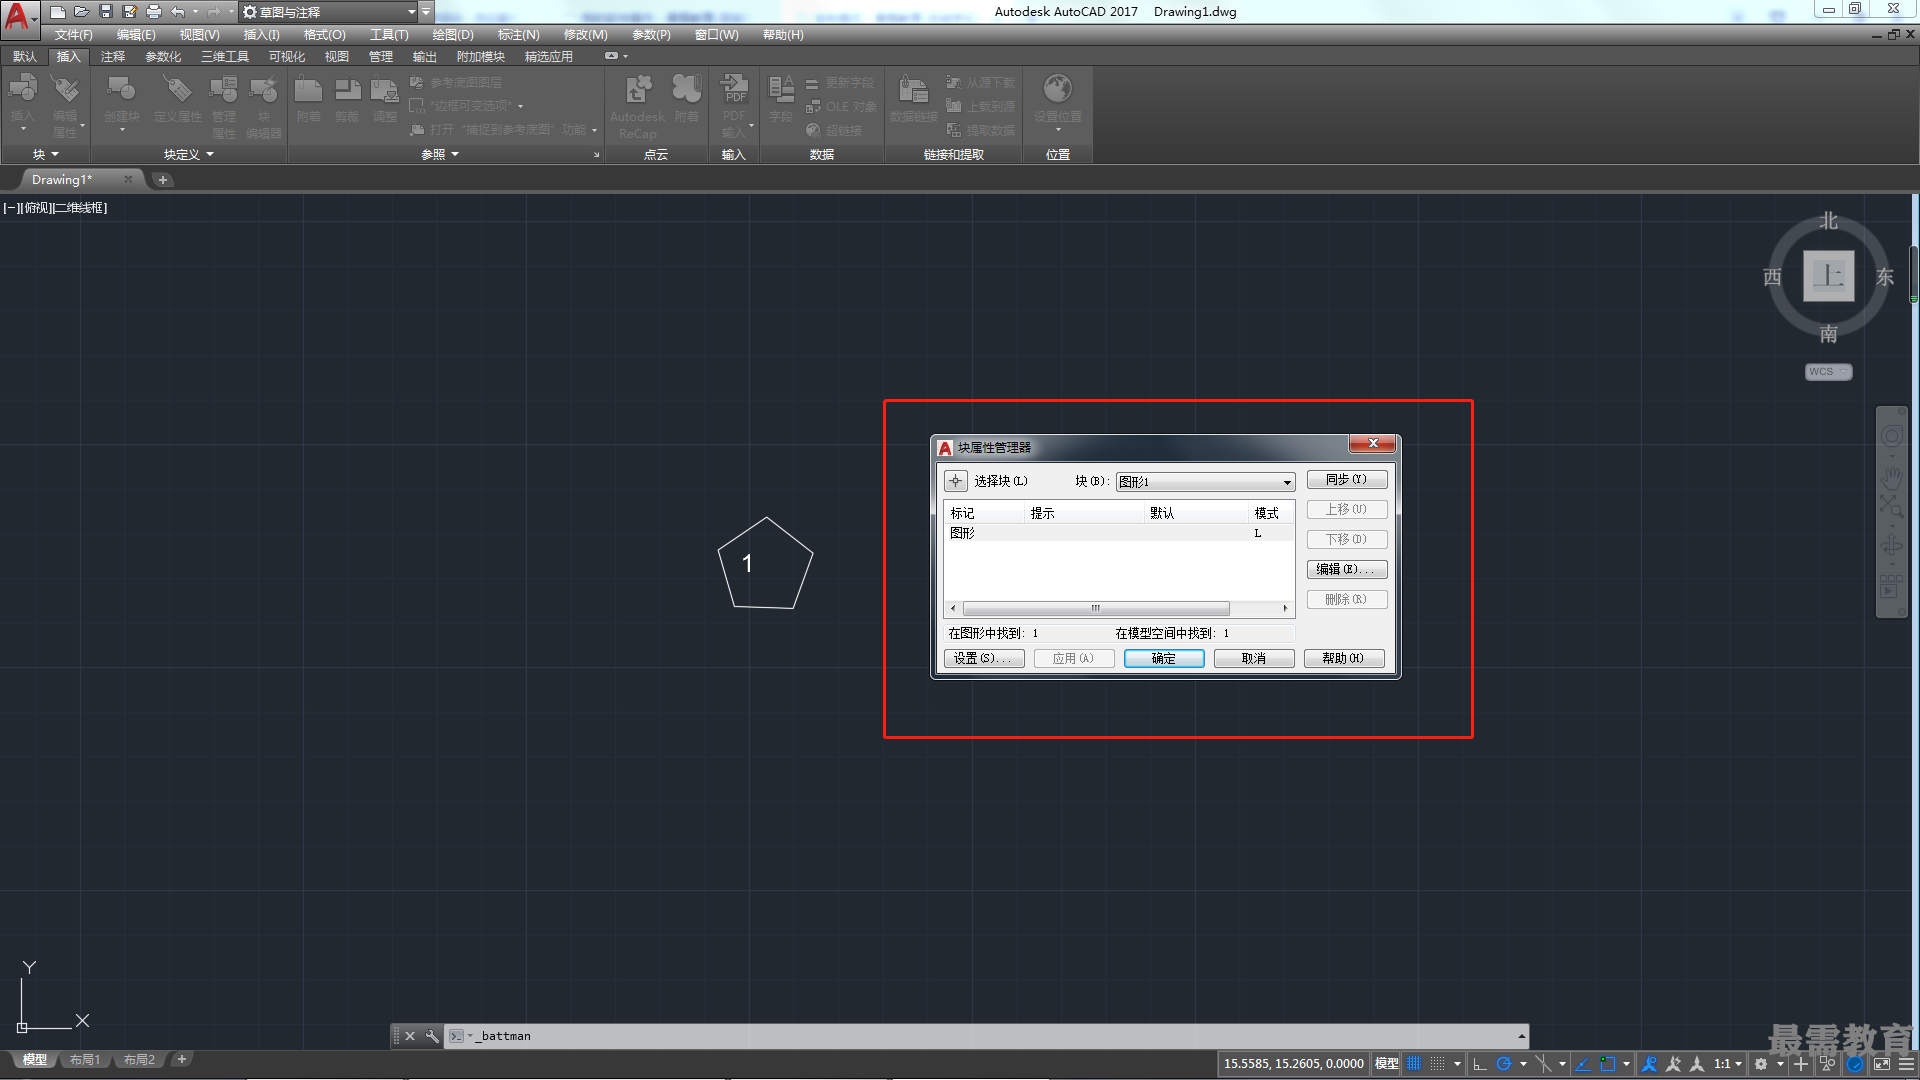Toggle isometric drafting in status bar

(x=1543, y=1064)
